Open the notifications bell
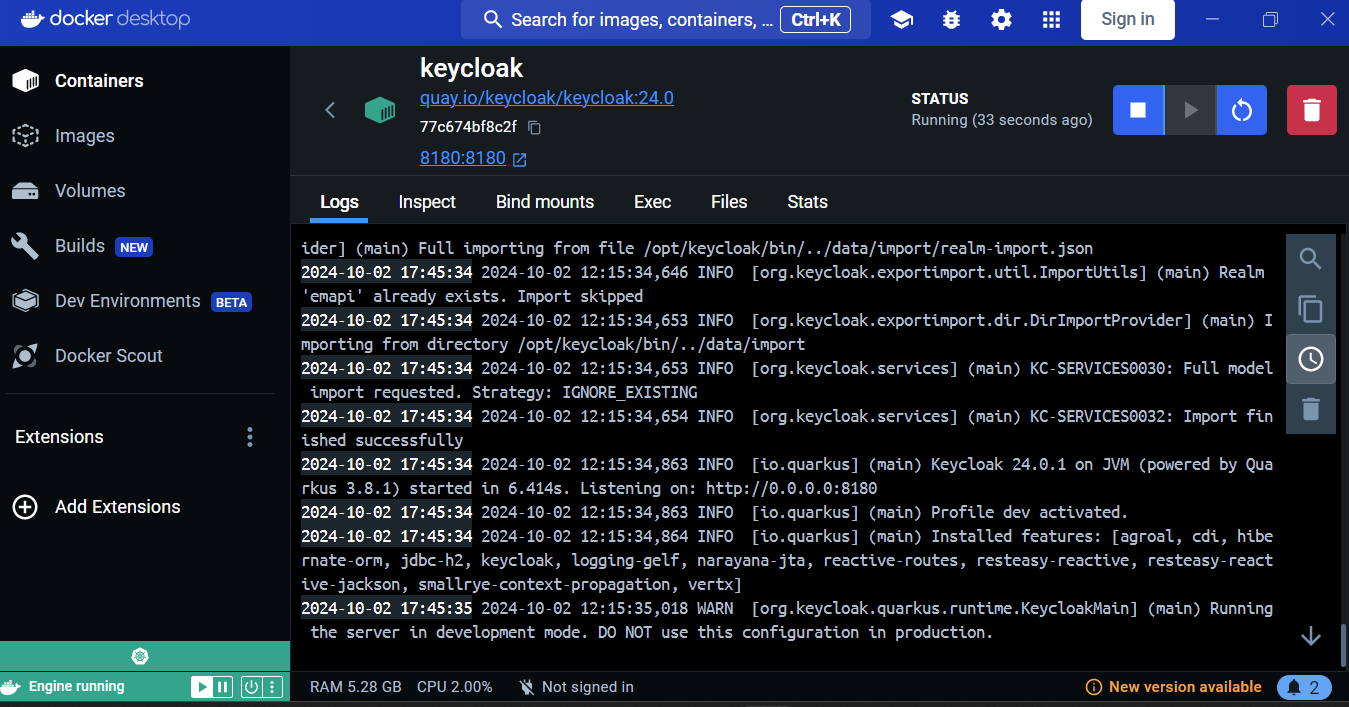Screen dimensions: 1349x707 1304,687
